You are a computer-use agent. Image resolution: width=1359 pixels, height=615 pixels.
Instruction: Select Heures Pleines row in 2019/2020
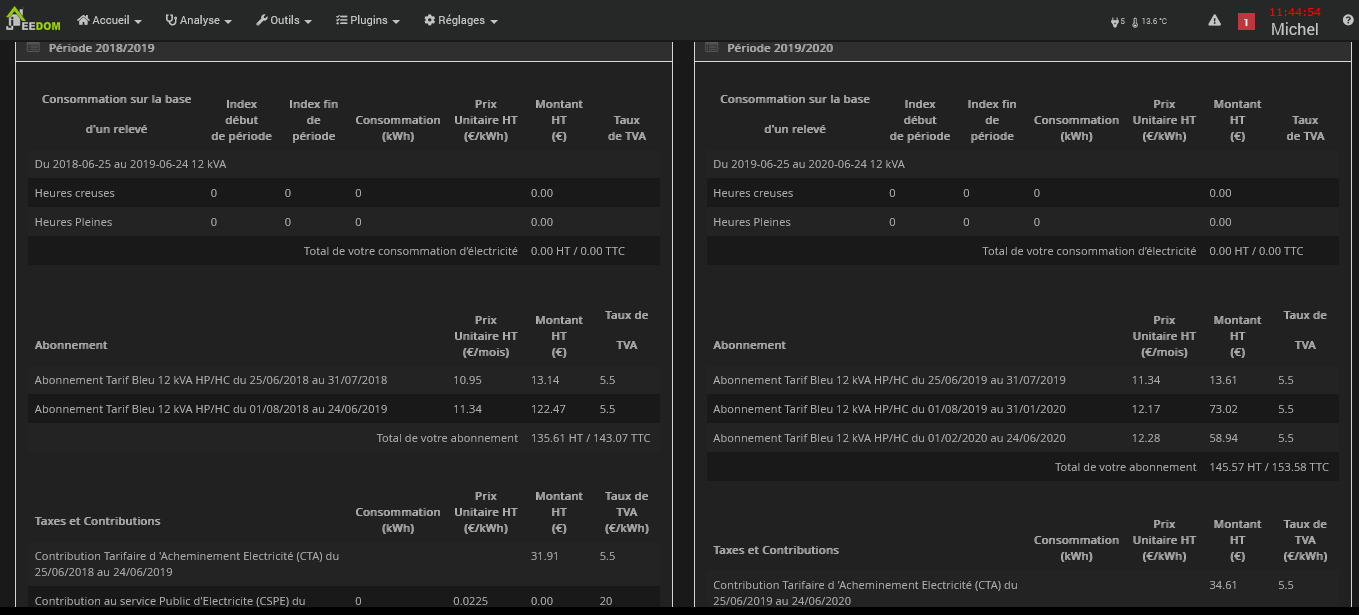(x=1023, y=222)
